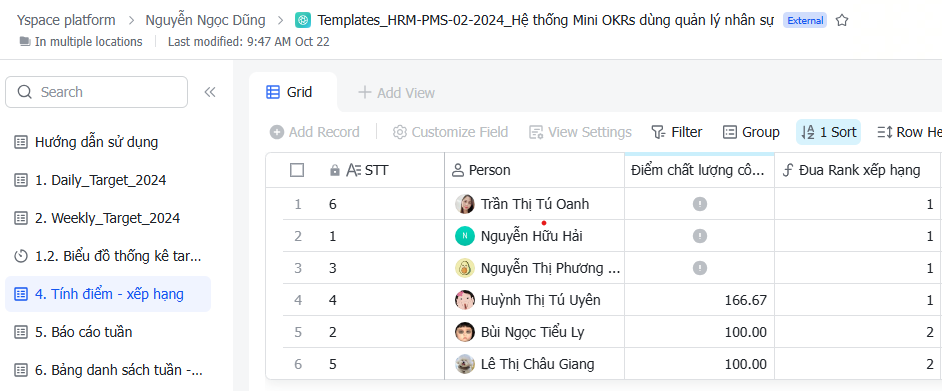
Task: Select Lê Thị Châu Giang's 100.00 score
Action: click(x=699, y=364)
